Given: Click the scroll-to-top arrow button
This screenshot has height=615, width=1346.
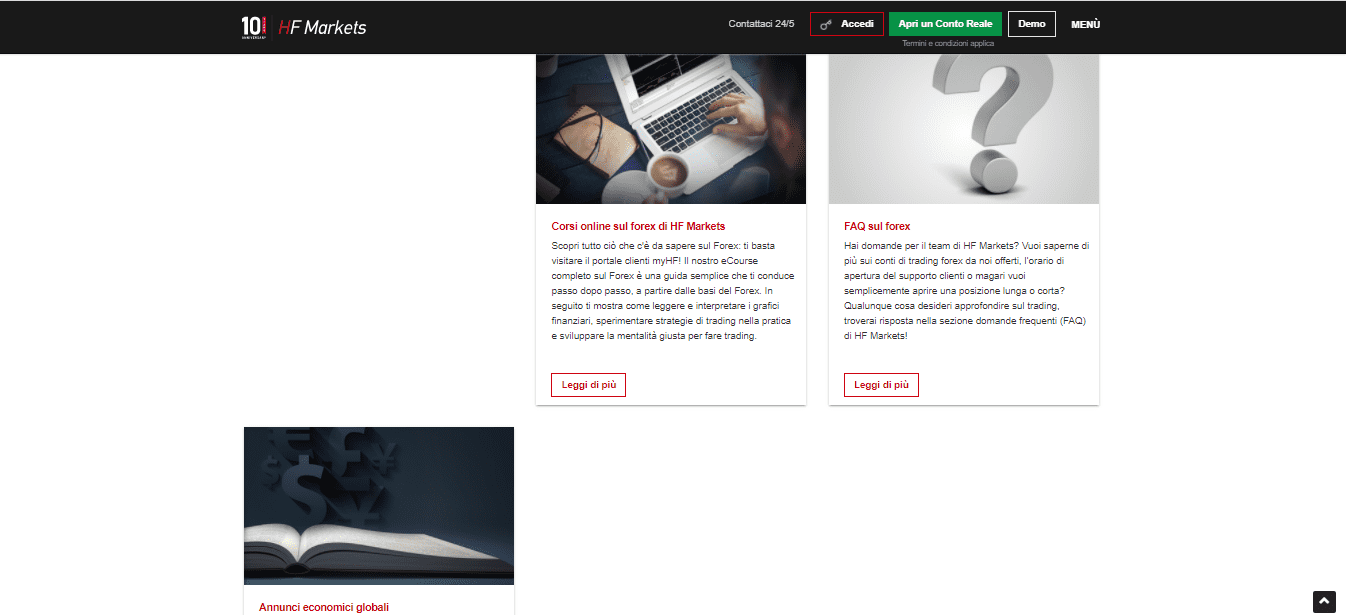Looking at the screenshot, I should (x=1324, y=601).
